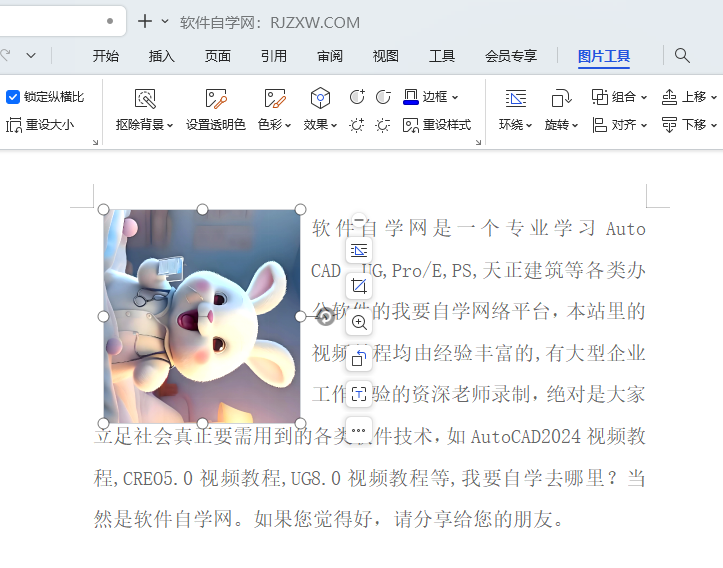The image size is (723, 568).
Task: Click the 边框 border color icon
Action: click(410, 97)
